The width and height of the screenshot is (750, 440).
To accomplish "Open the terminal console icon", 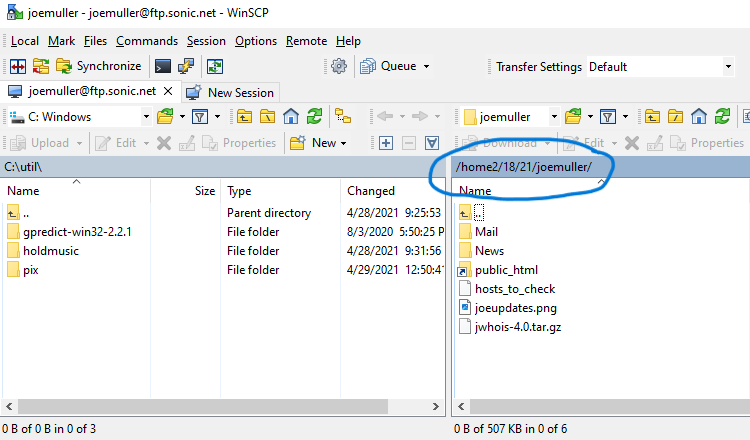I will click(163, 66).
